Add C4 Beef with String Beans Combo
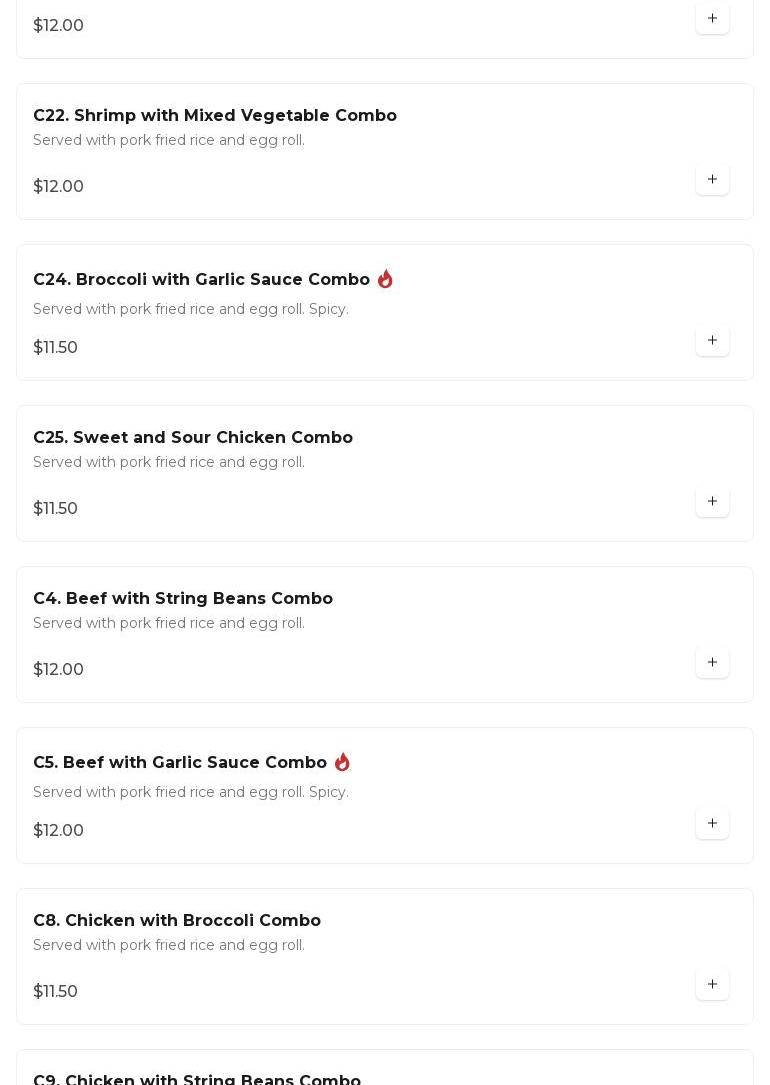Screen dimensions: 770x1085 pos(712,663)
